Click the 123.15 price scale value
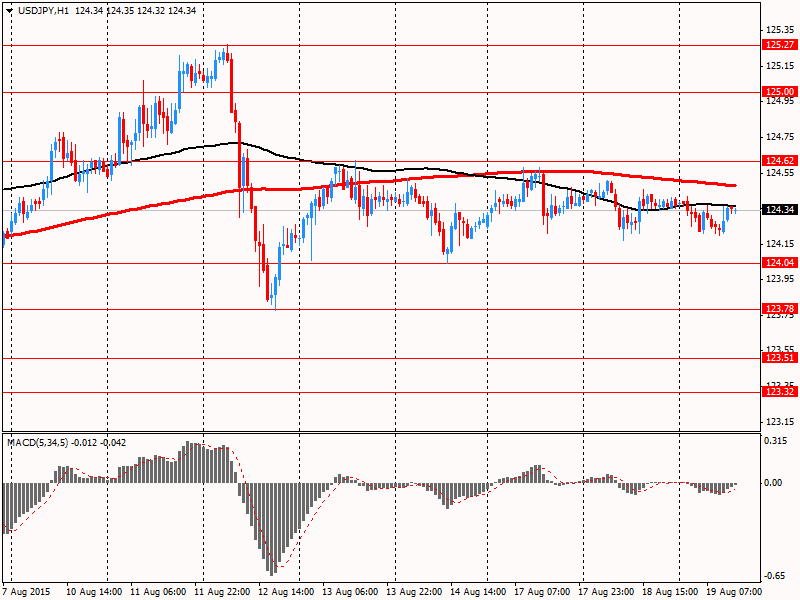Image resolution: width=800 pixels, height=600 pixels. click(x=780, y=422)
